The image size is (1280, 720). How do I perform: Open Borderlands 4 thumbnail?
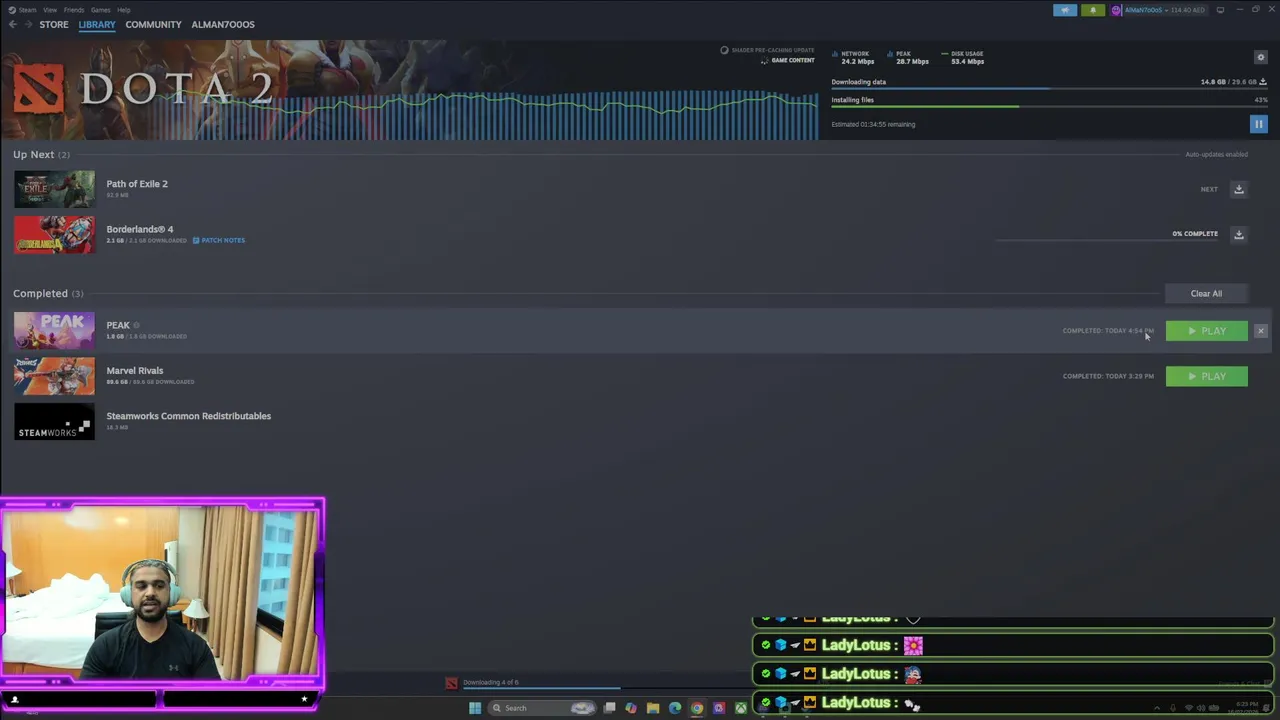point(54,235)
